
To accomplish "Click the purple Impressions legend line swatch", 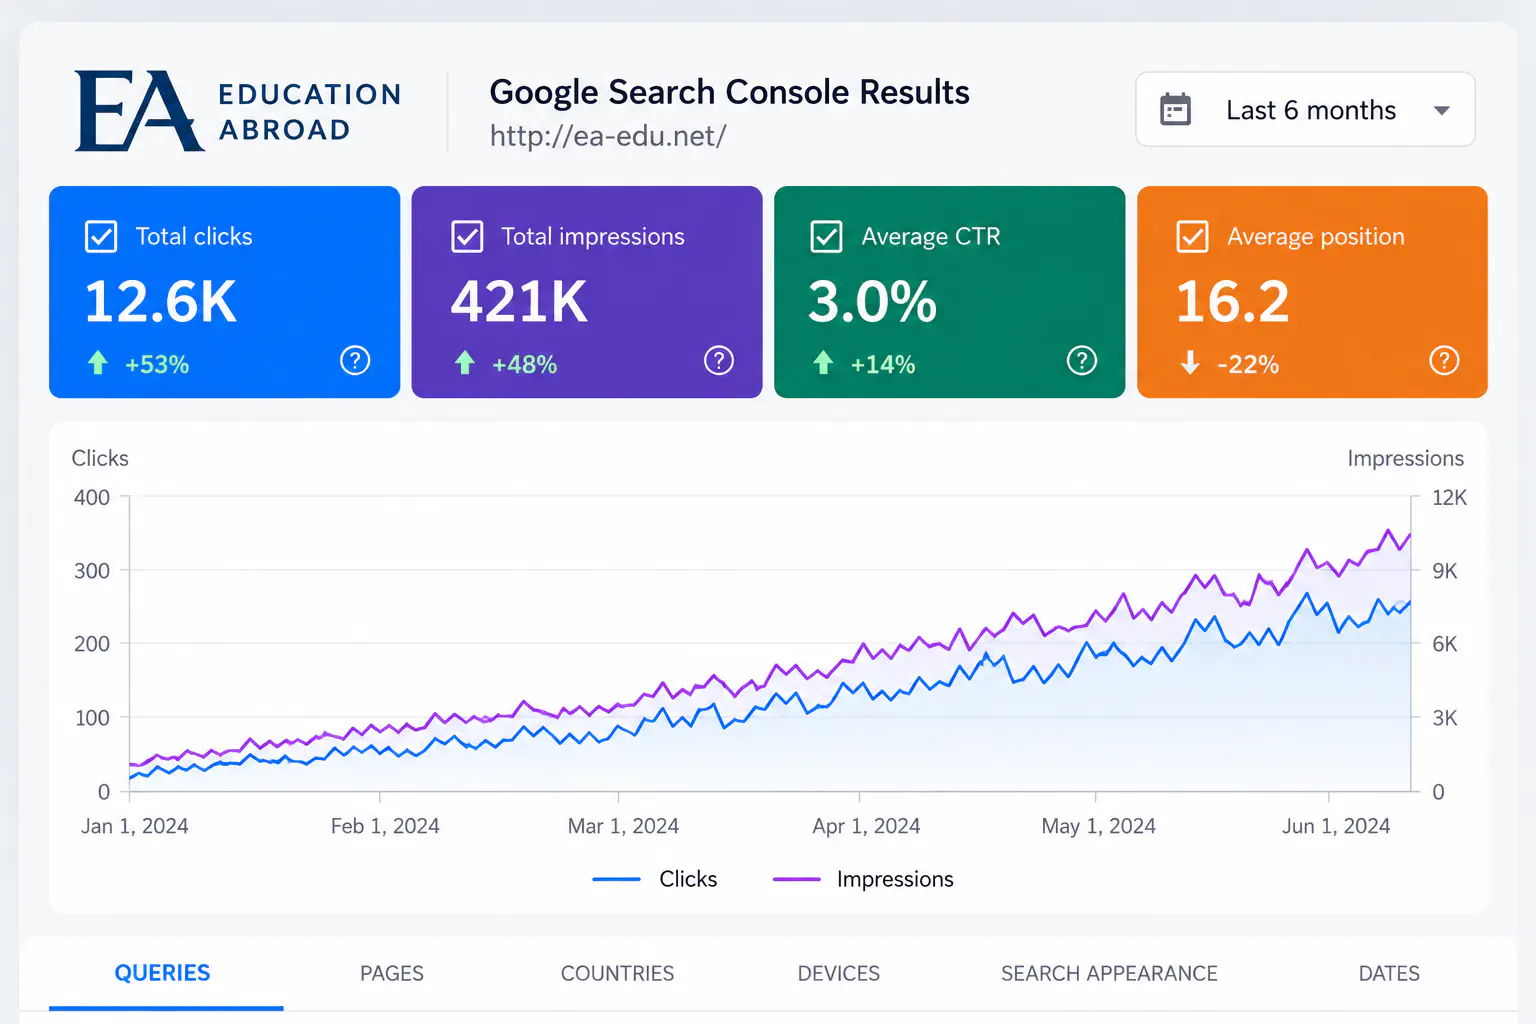I will click(x=796, y=879).
